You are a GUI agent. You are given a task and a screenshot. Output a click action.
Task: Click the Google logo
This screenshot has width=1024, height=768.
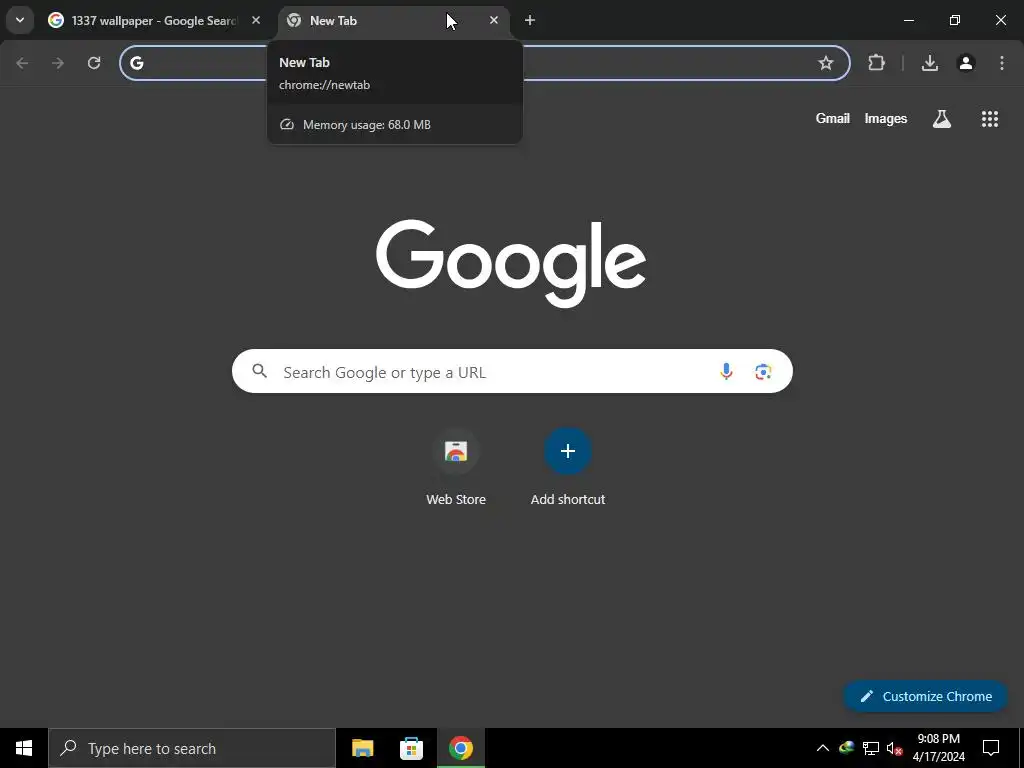pos(511,264)
